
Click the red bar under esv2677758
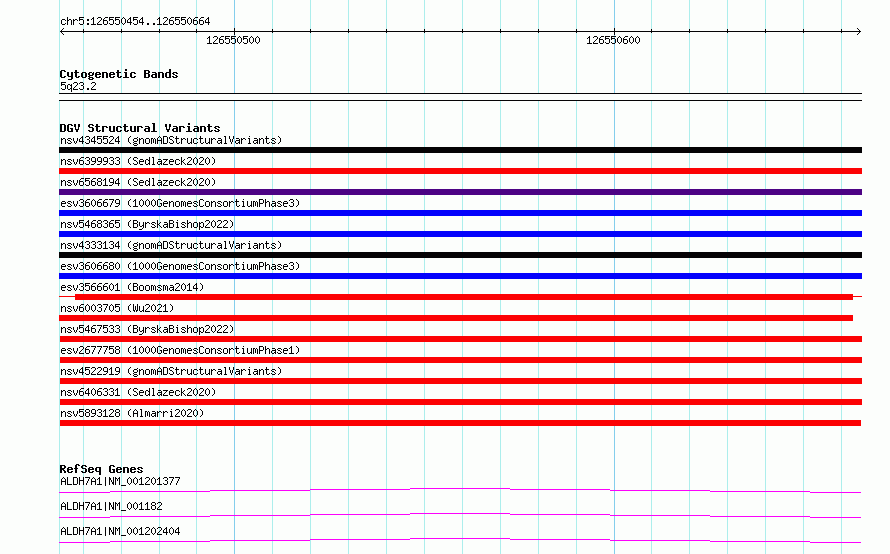click(460, 360)
